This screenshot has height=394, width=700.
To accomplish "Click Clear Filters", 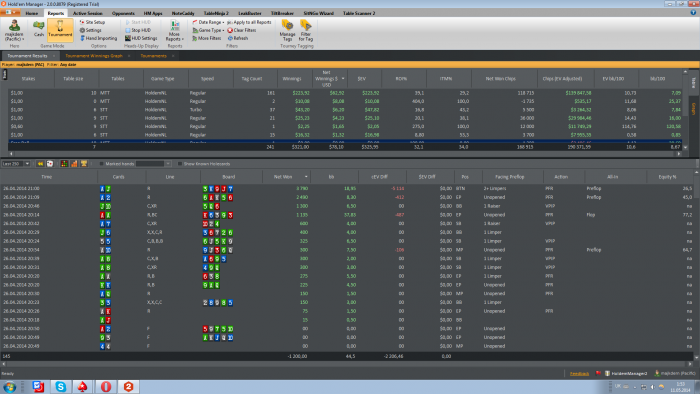I will (242, 30).
